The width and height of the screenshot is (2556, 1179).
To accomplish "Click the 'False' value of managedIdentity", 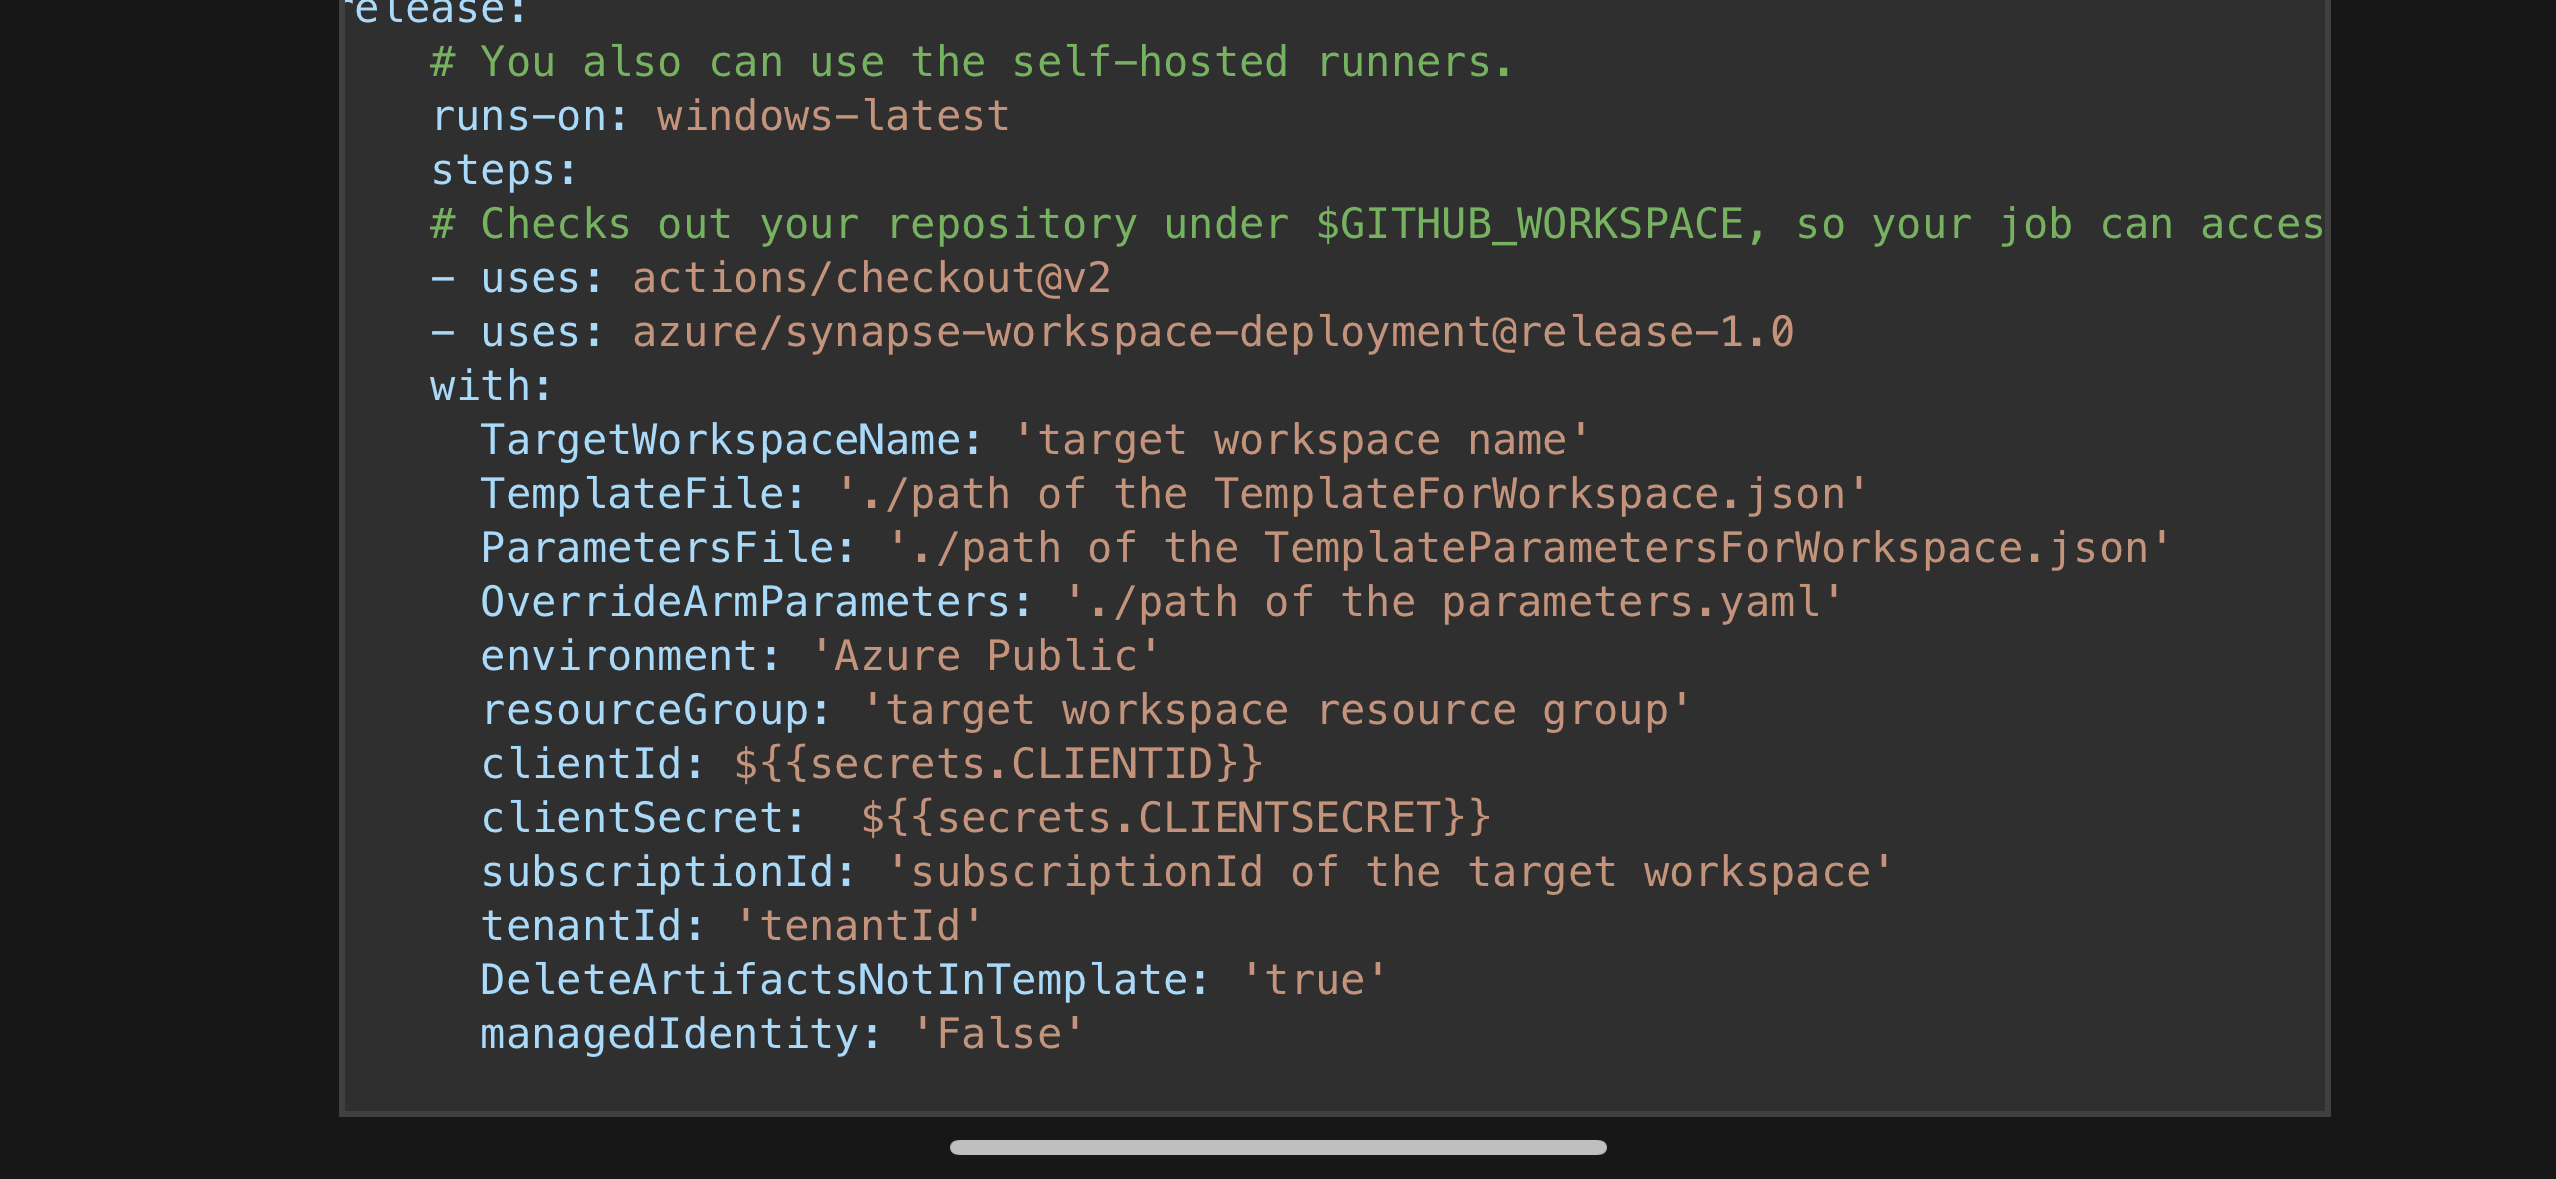I will click(998, 1034).
